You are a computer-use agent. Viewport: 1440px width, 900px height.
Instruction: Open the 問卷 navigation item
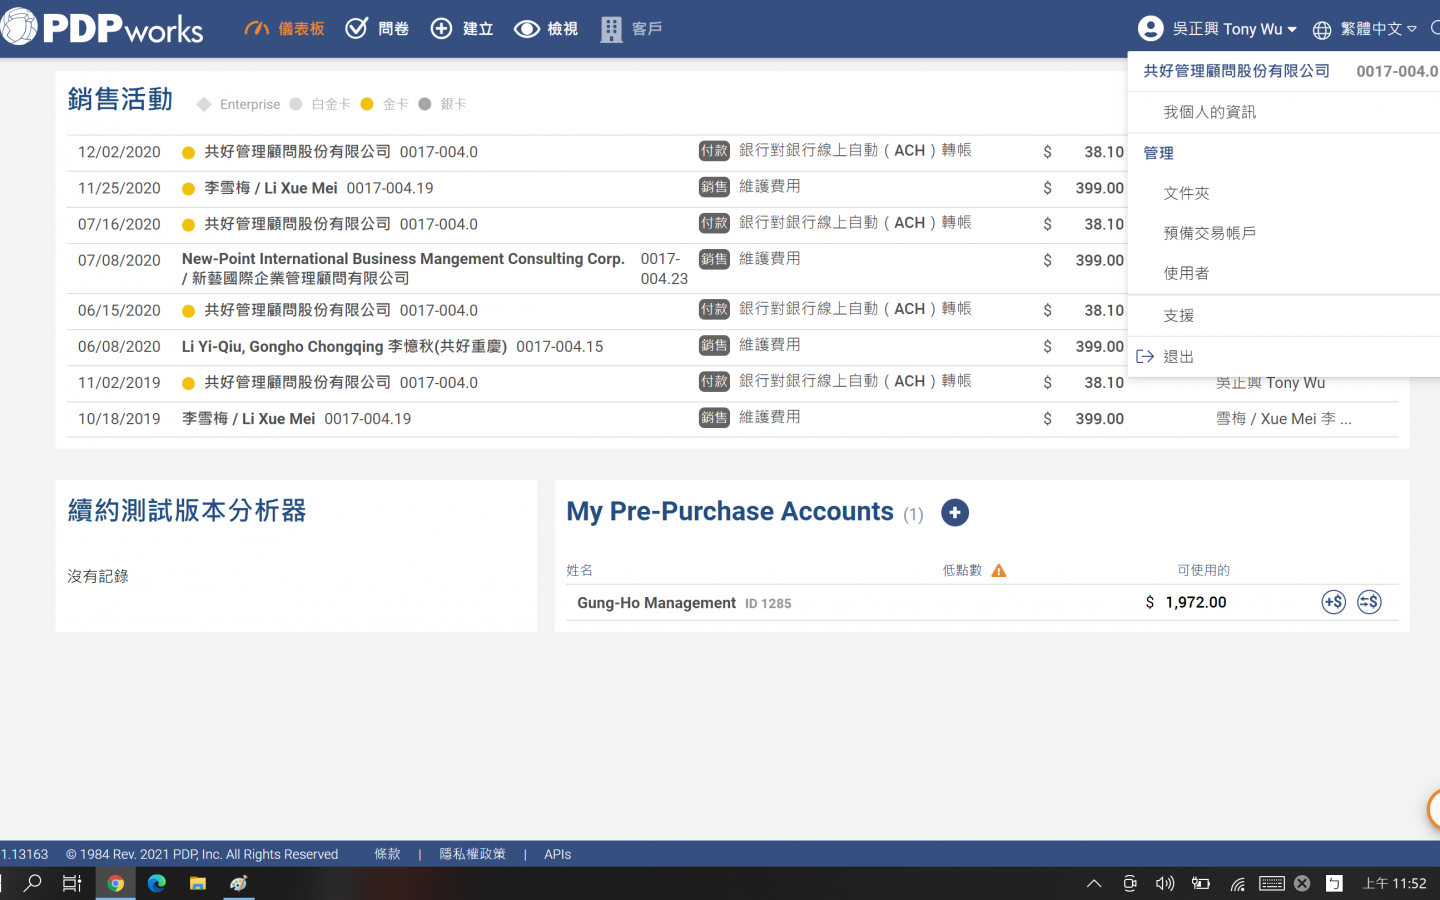(377, 29)
